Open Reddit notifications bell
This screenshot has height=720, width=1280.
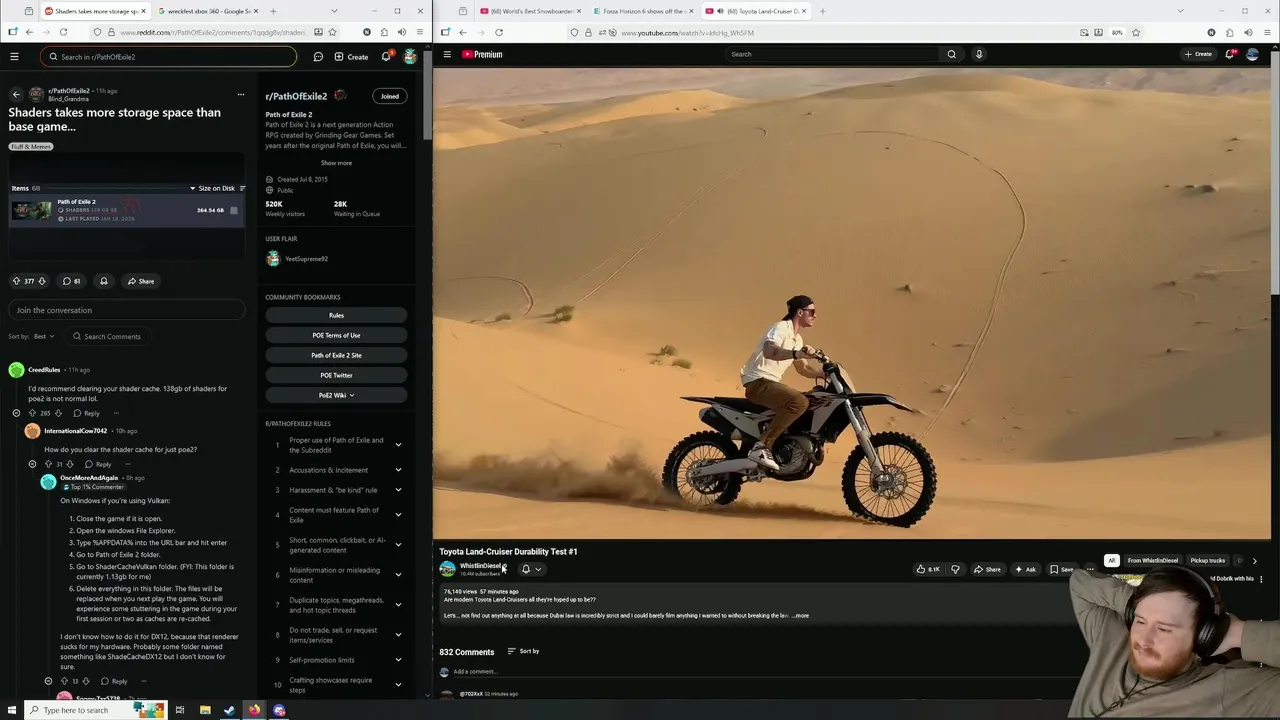tap(386, 56)
